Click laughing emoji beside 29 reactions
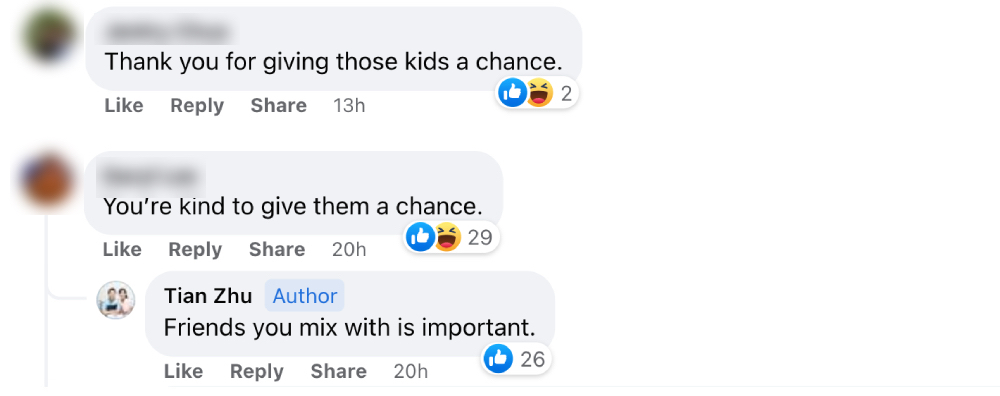Image resolution: width=1000 pixels, height=396 pixels. pos(448,237)
